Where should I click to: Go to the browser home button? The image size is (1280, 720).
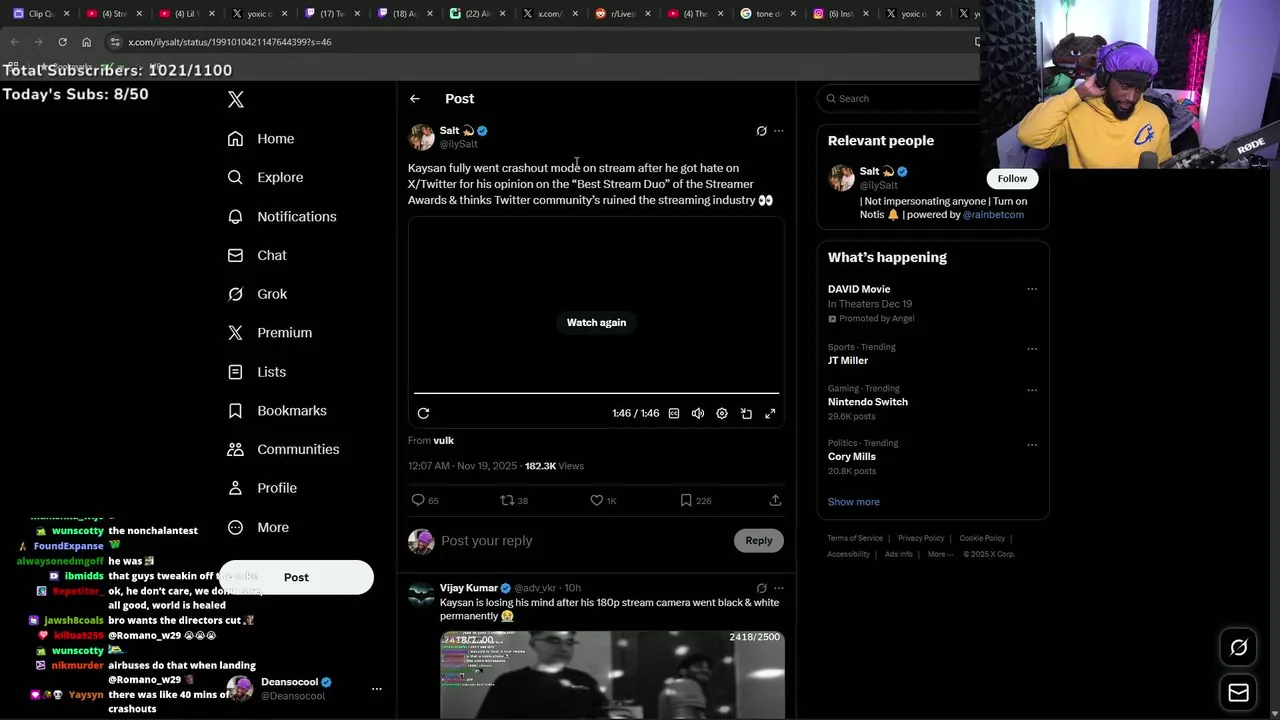86,42
